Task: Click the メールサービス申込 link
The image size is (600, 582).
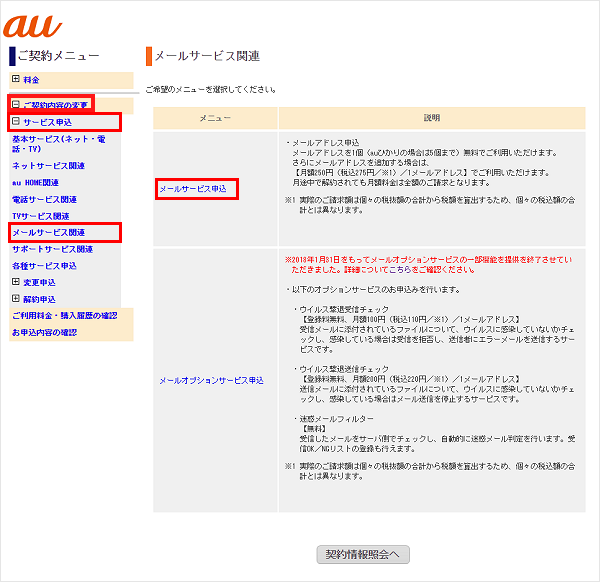Action: pyautogui.click(x=193, y=189)
